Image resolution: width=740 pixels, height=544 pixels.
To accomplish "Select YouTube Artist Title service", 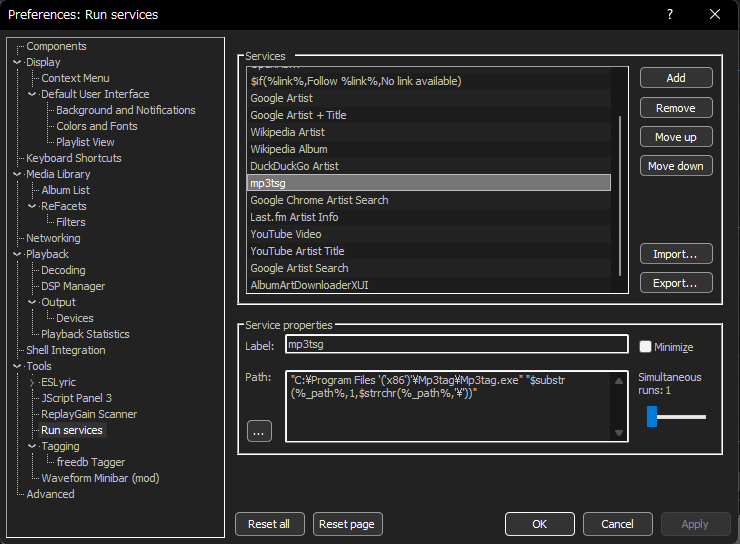I will click(429, 251).
